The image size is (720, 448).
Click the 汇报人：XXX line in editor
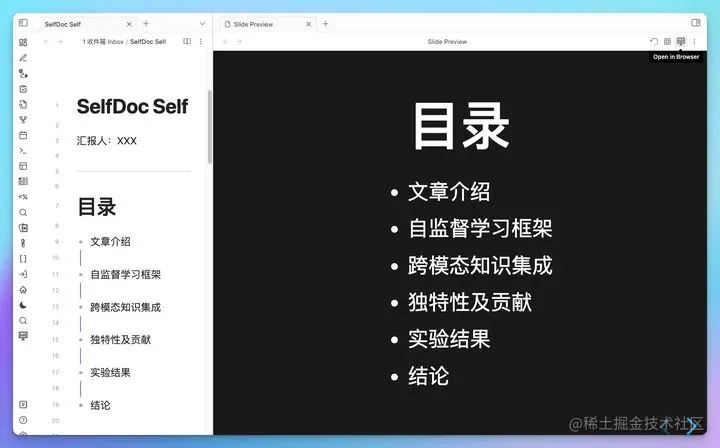(x=107, y=141)
